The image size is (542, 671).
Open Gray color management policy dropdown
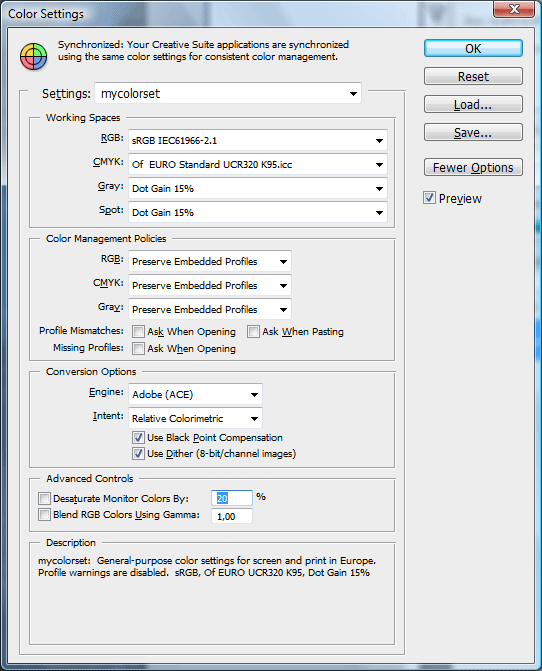[x=210, y=309]
